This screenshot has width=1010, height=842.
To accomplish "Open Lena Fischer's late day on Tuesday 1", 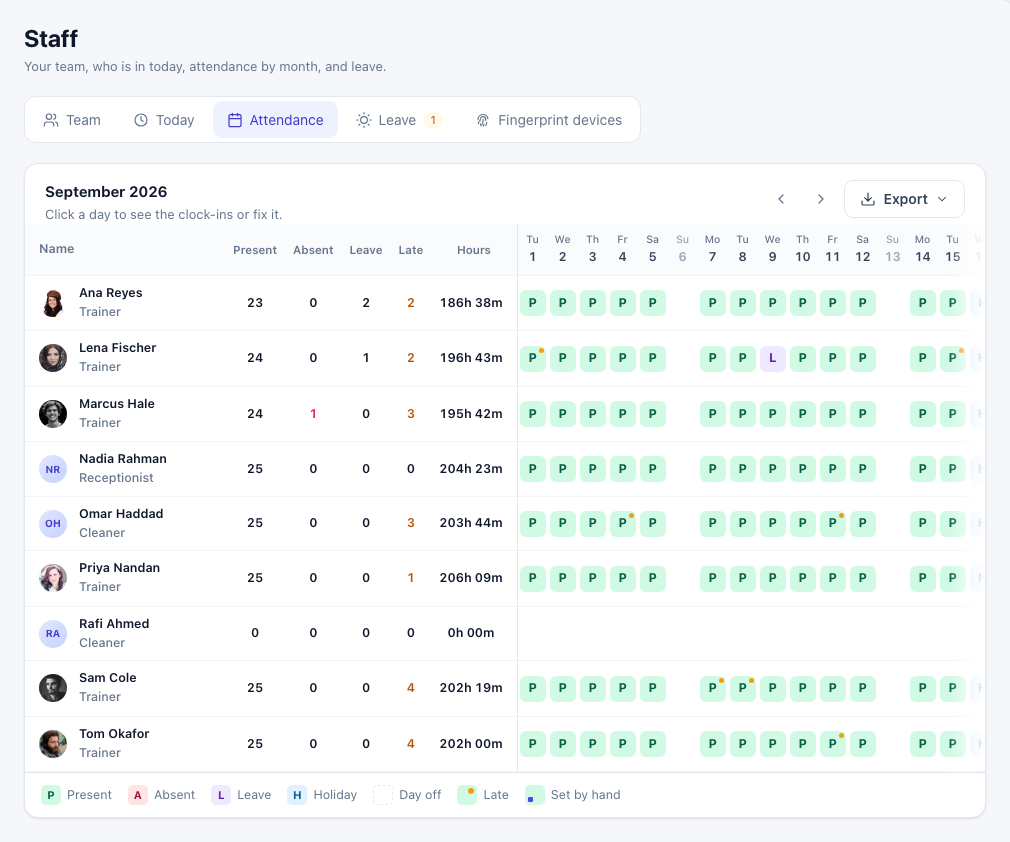I will [533, 358].
